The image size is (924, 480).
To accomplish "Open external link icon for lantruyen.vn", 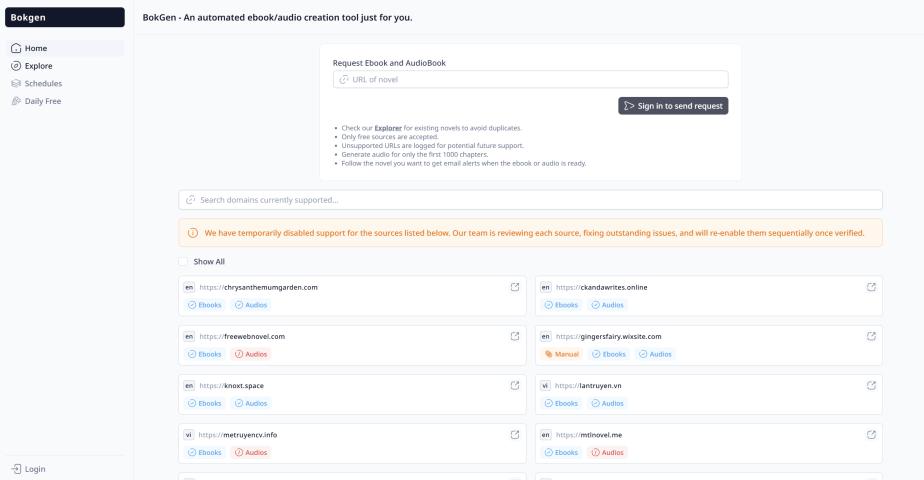I will 871,385.
